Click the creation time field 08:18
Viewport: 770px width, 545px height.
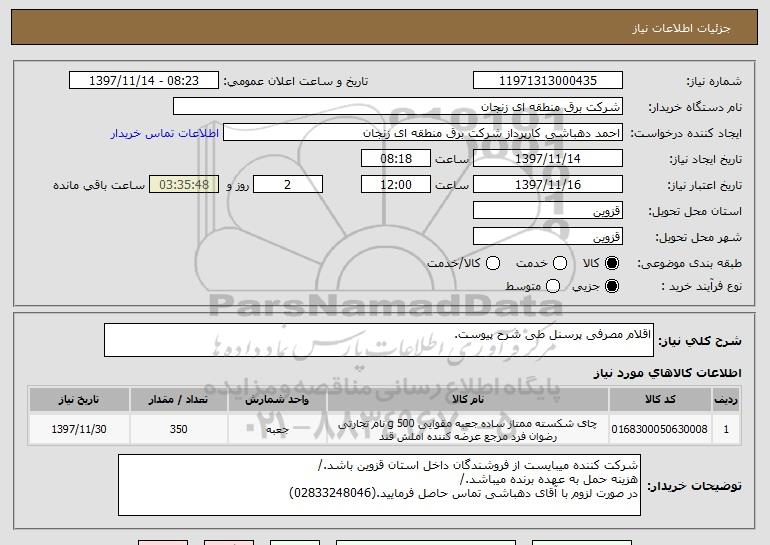[x=396, y=158]
